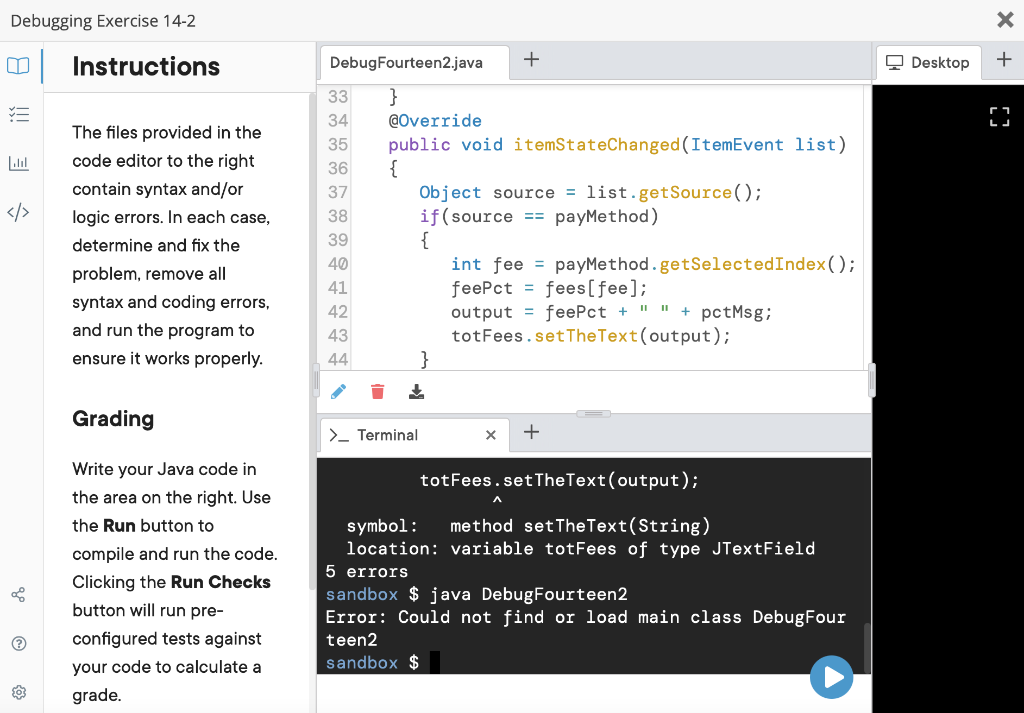Download the code using the download icon

[416, 391]
